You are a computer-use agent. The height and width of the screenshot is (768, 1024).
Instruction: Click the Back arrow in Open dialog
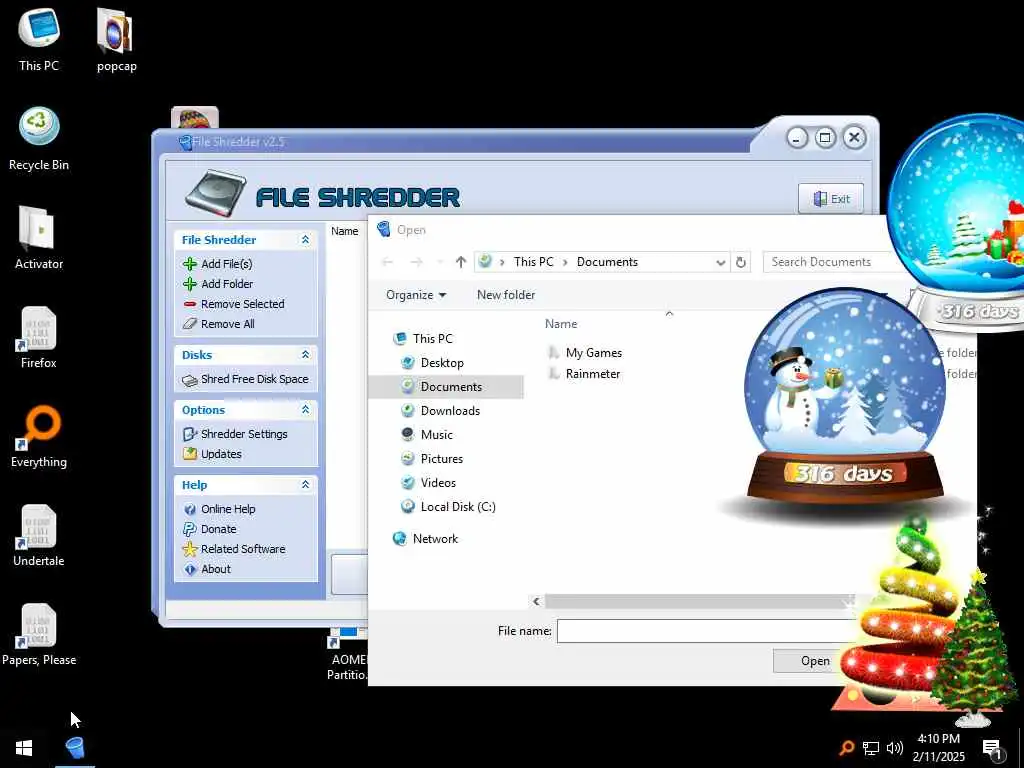[x=387, y=262]
